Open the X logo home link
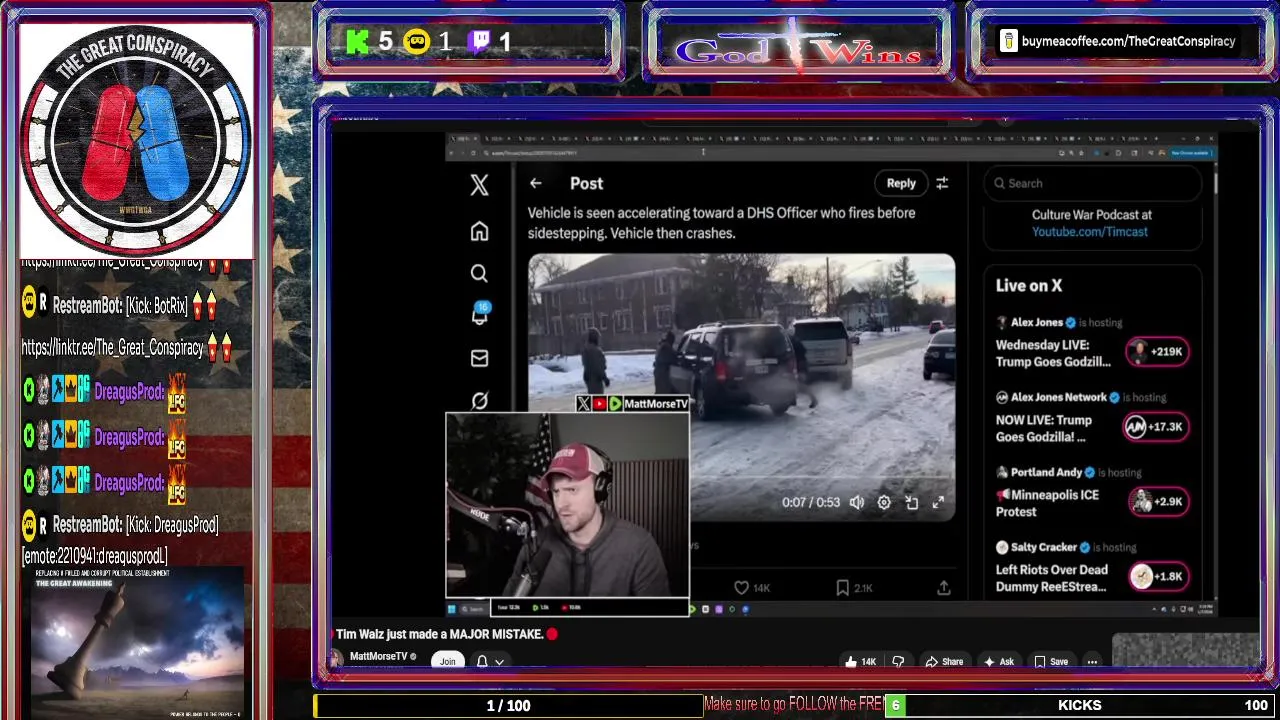This screenshot has height=720, width=1280. pyautogui.click(x=479, y=185)
